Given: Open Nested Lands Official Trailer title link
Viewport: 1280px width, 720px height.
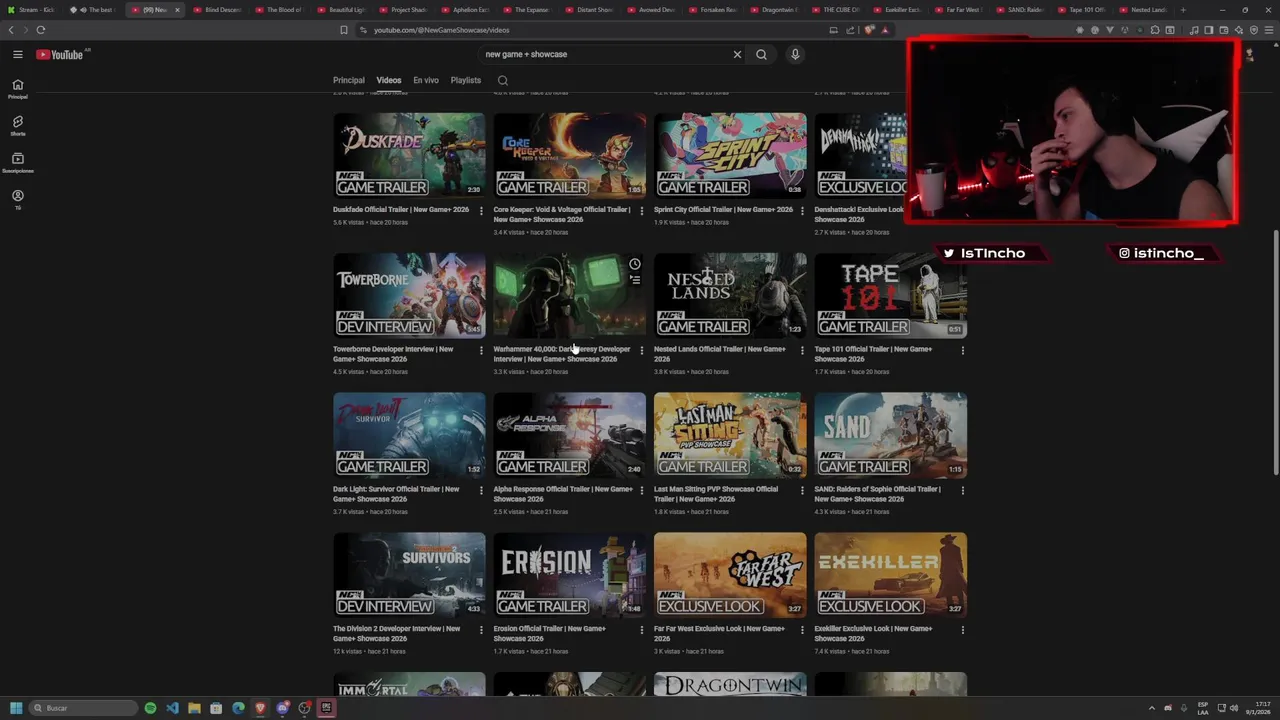Looking at the screenshot, I should (x=720, y=354).
